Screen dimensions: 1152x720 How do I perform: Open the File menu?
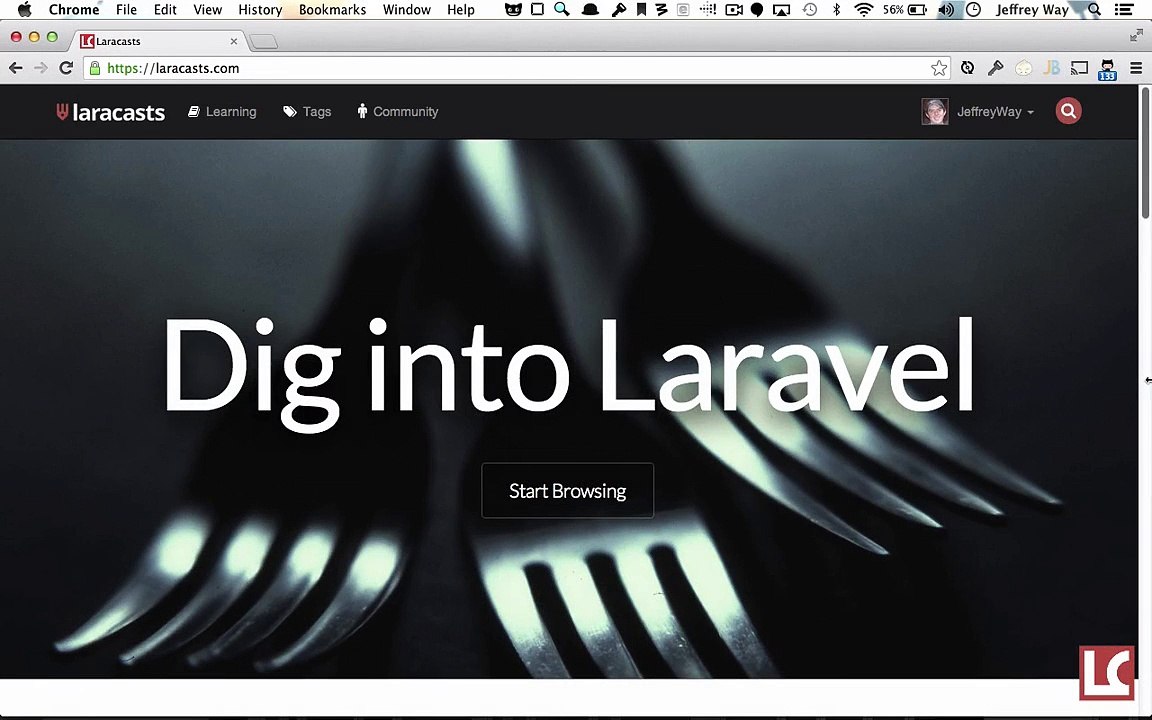tap(126, 10)
